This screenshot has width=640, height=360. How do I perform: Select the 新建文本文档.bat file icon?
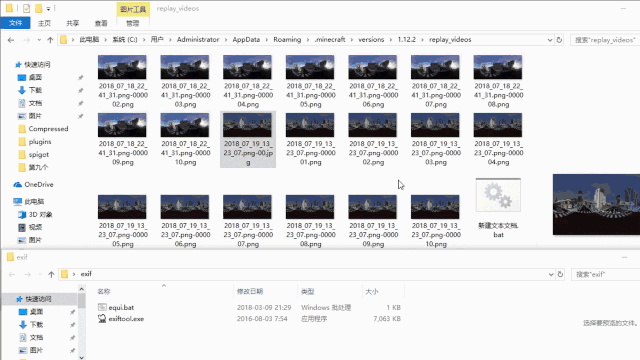click(x=498, y=195)
